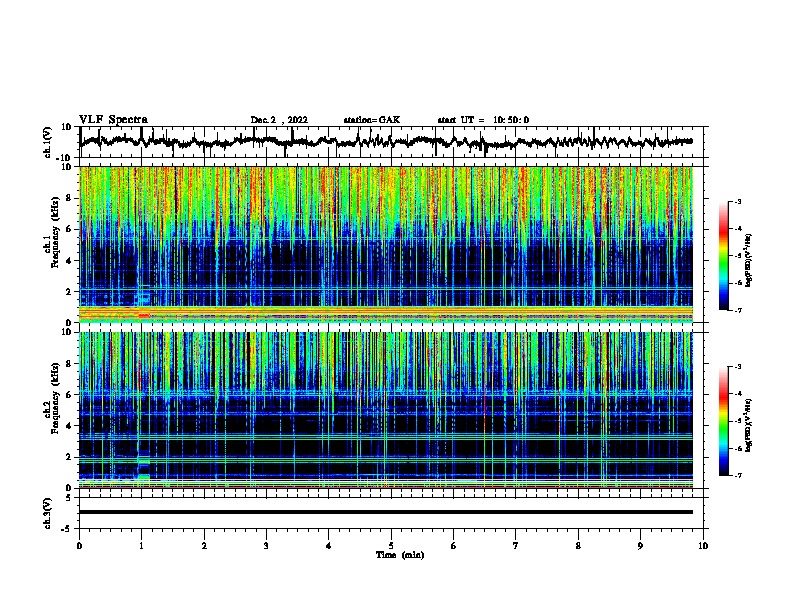This screenshot has height=612, width=792.
Task: Click the "start UT = 10:50:0" header text
Action: click(483, 120)
